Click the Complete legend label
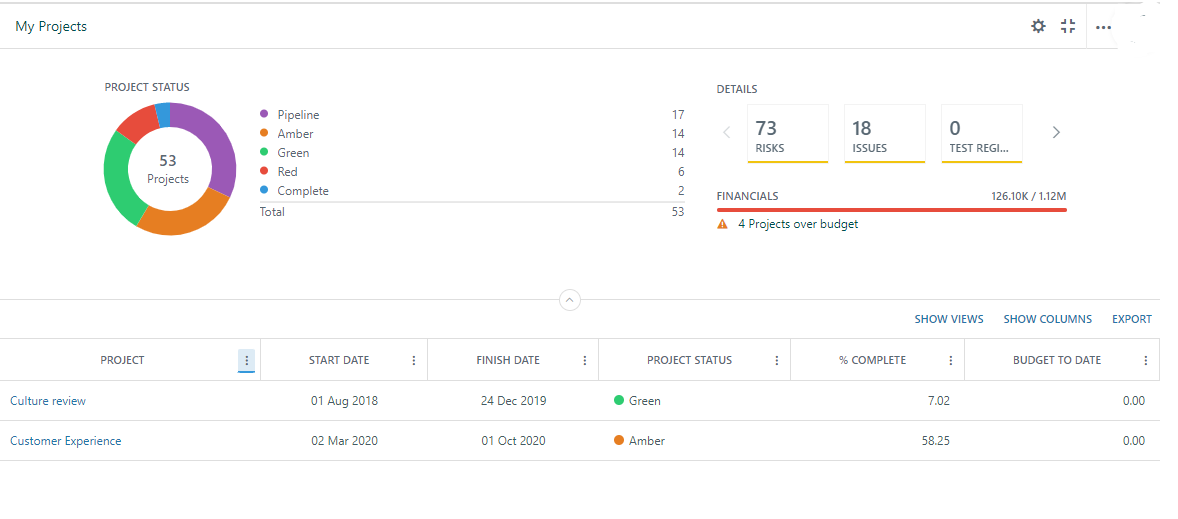 click(x=303, y=191)
